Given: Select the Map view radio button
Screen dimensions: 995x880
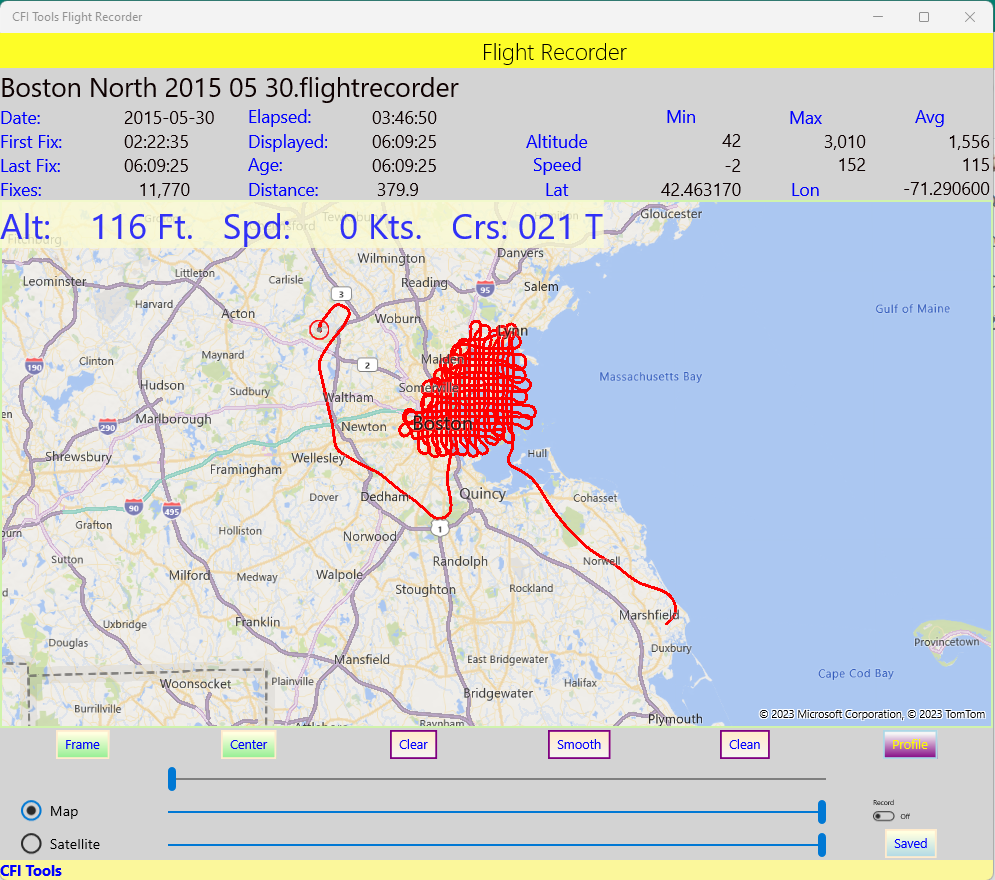Looking at the screenshot, I should [x=31, y=811].
